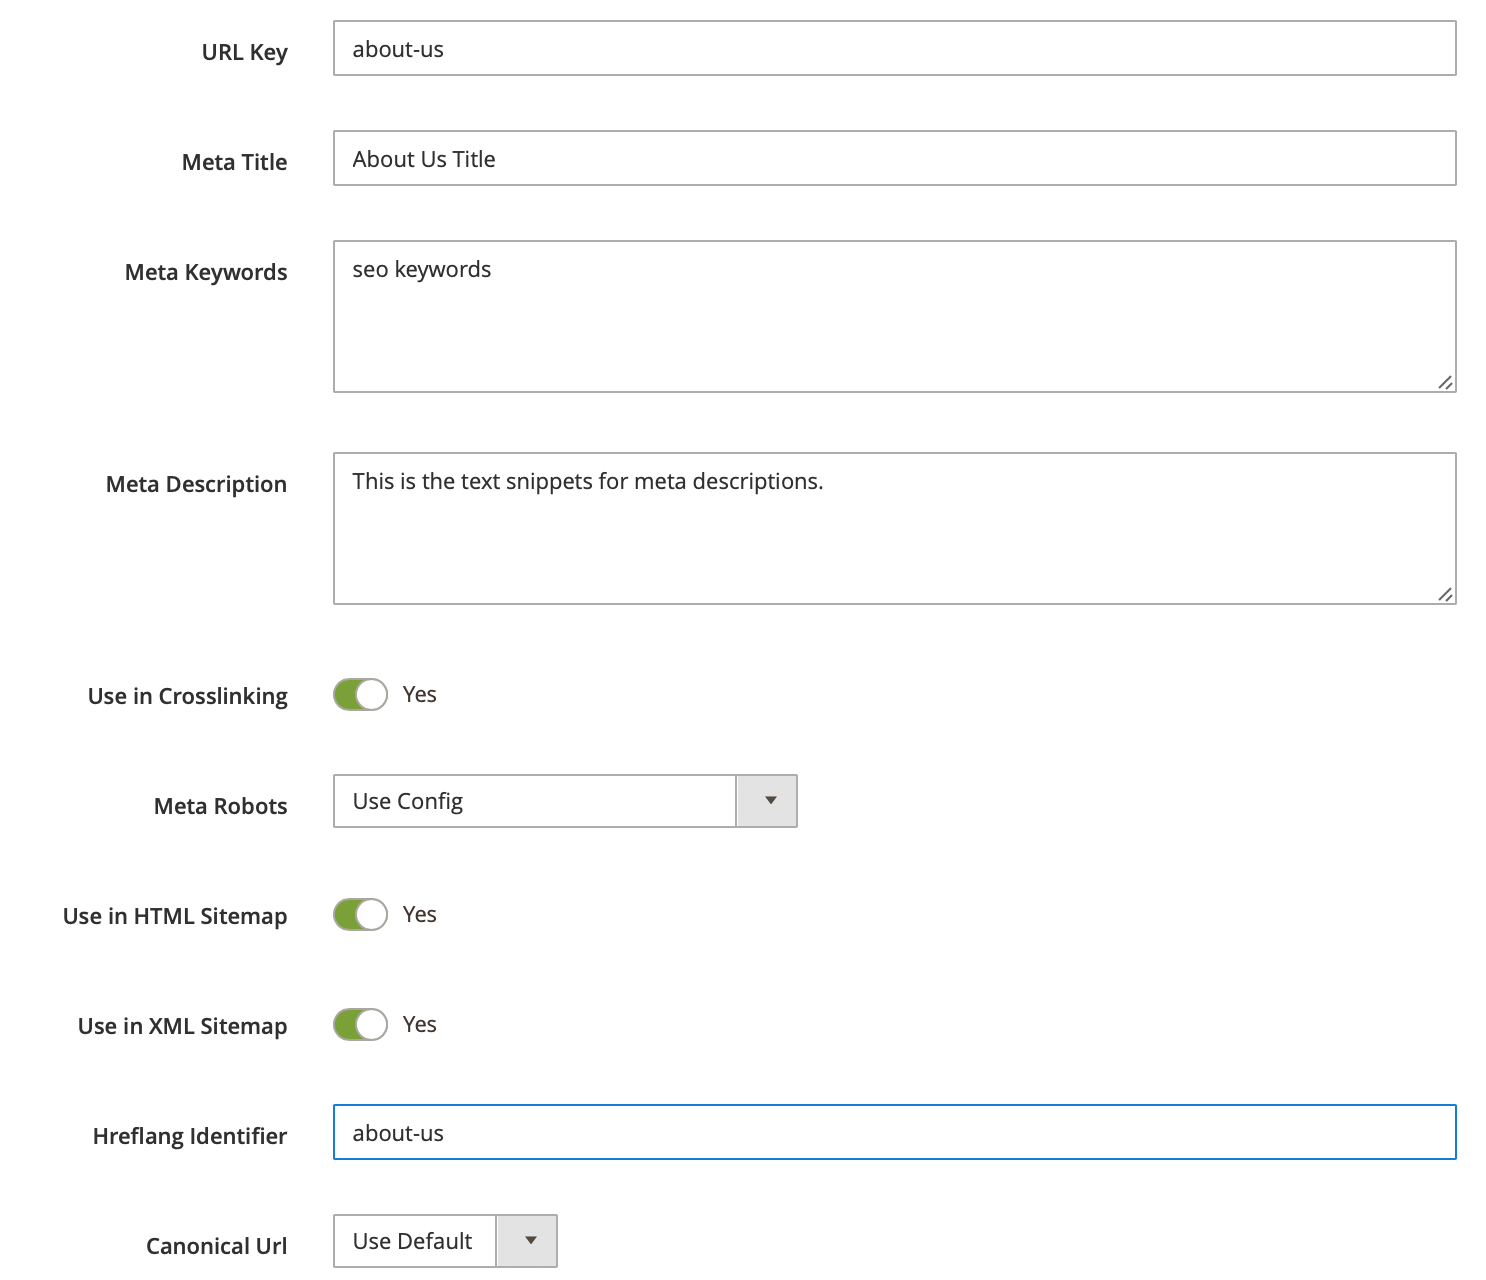The width and height of the screenshot is (1486, 1280).
Task: Click the Meta Robots label
Action: tap(220, 806)
